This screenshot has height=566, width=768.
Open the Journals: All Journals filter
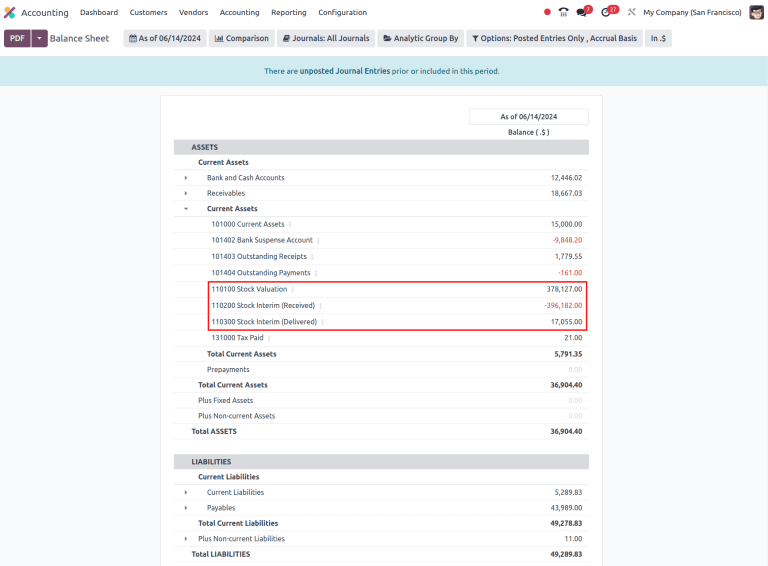coord(326,38)
